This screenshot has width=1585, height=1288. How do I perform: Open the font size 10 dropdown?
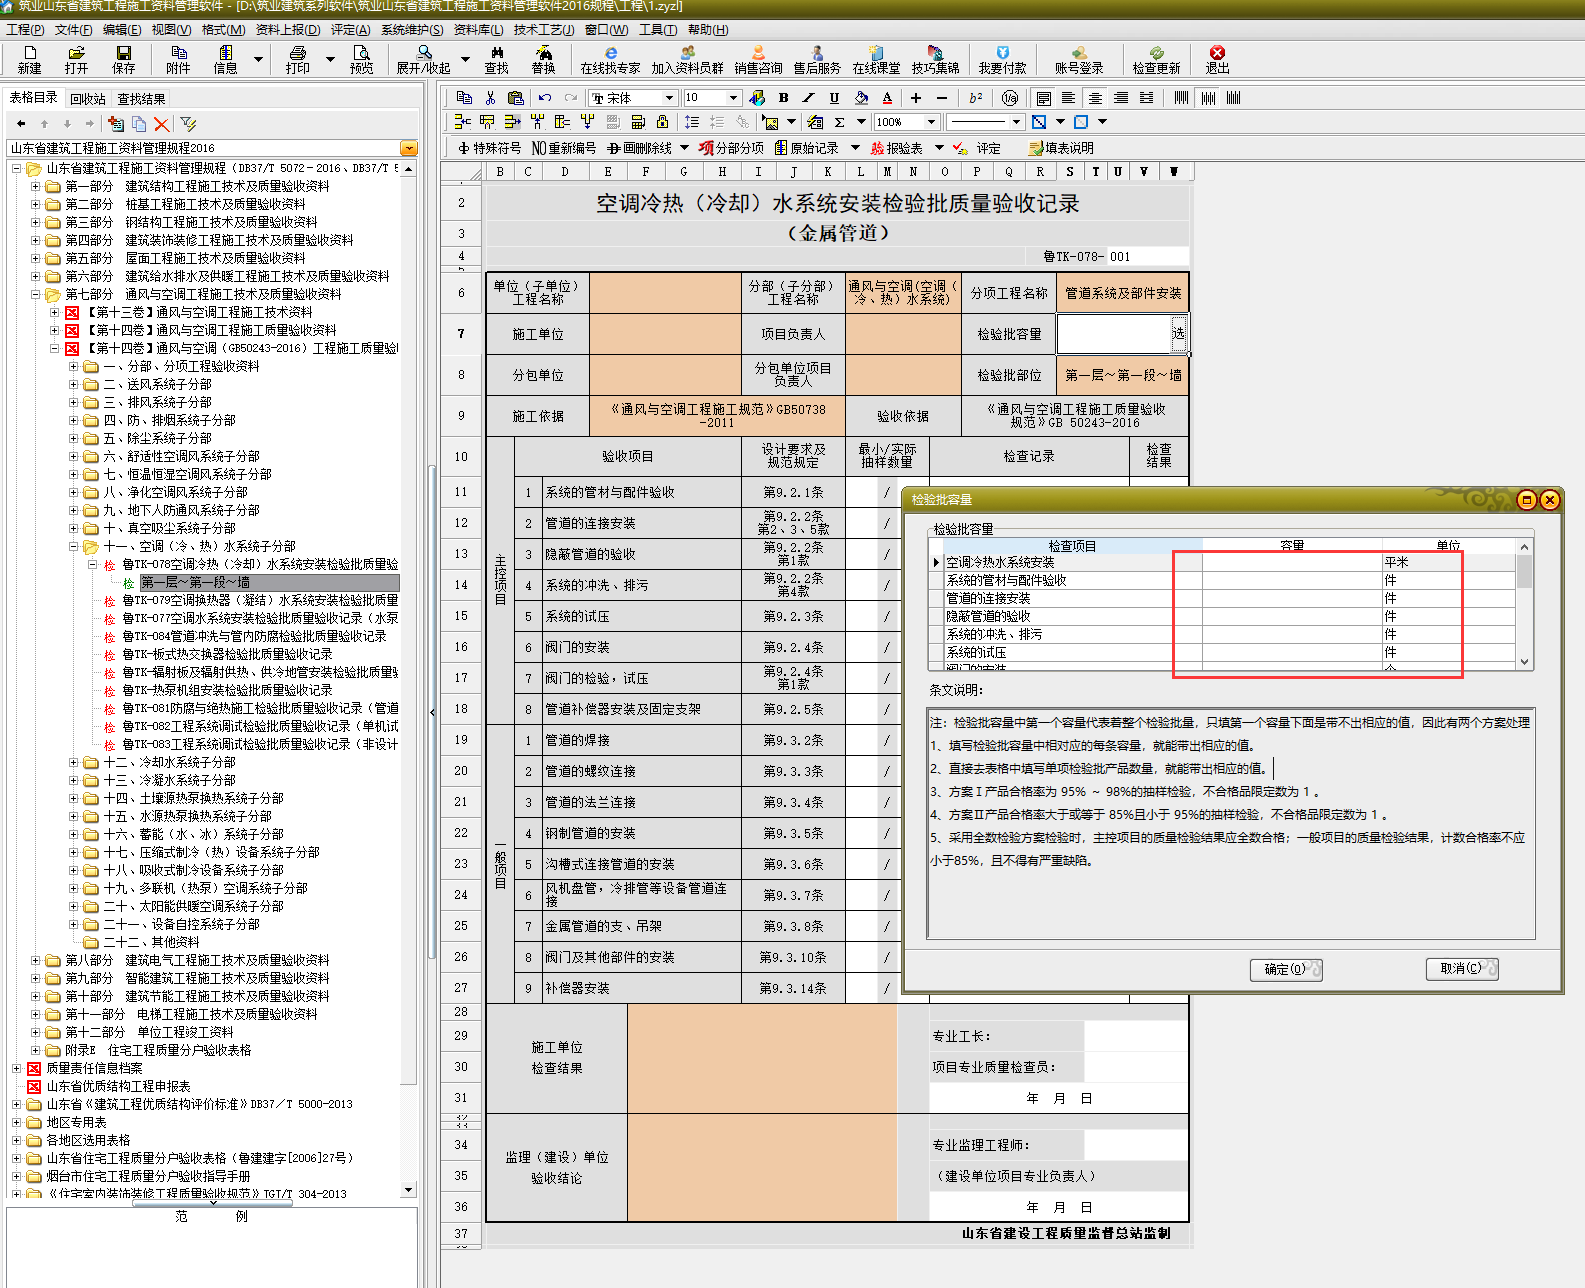(x=733, y=98)
